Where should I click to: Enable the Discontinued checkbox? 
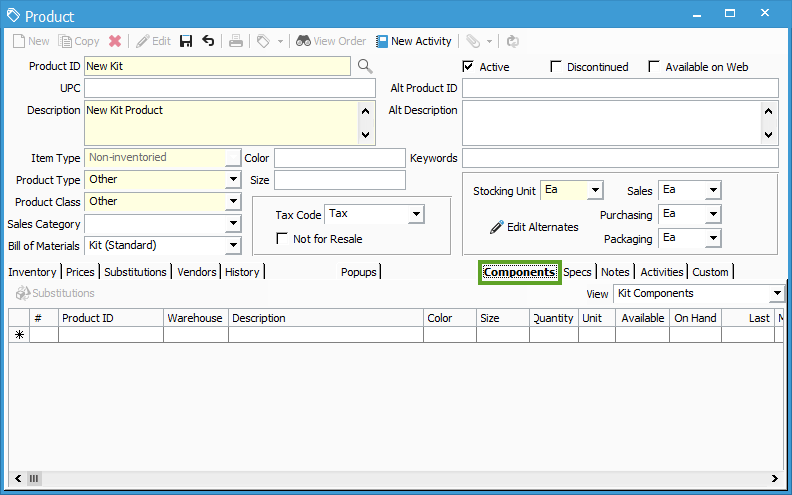[556, 66]
